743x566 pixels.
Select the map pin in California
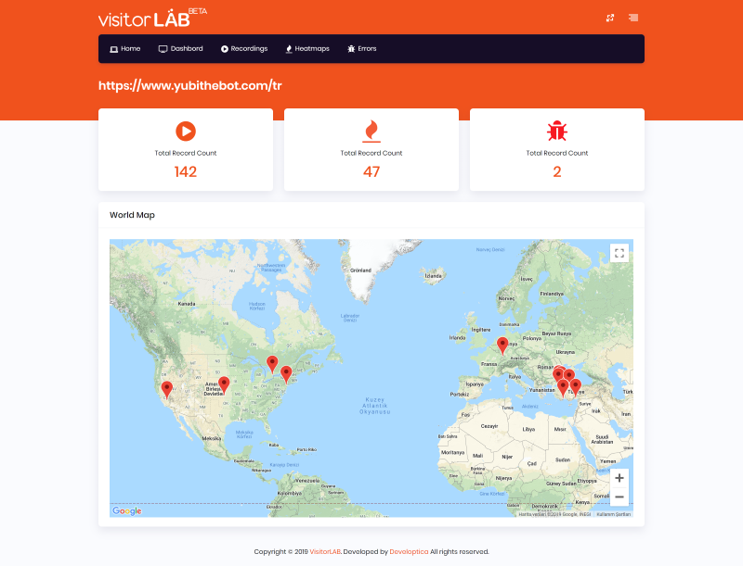167,390
